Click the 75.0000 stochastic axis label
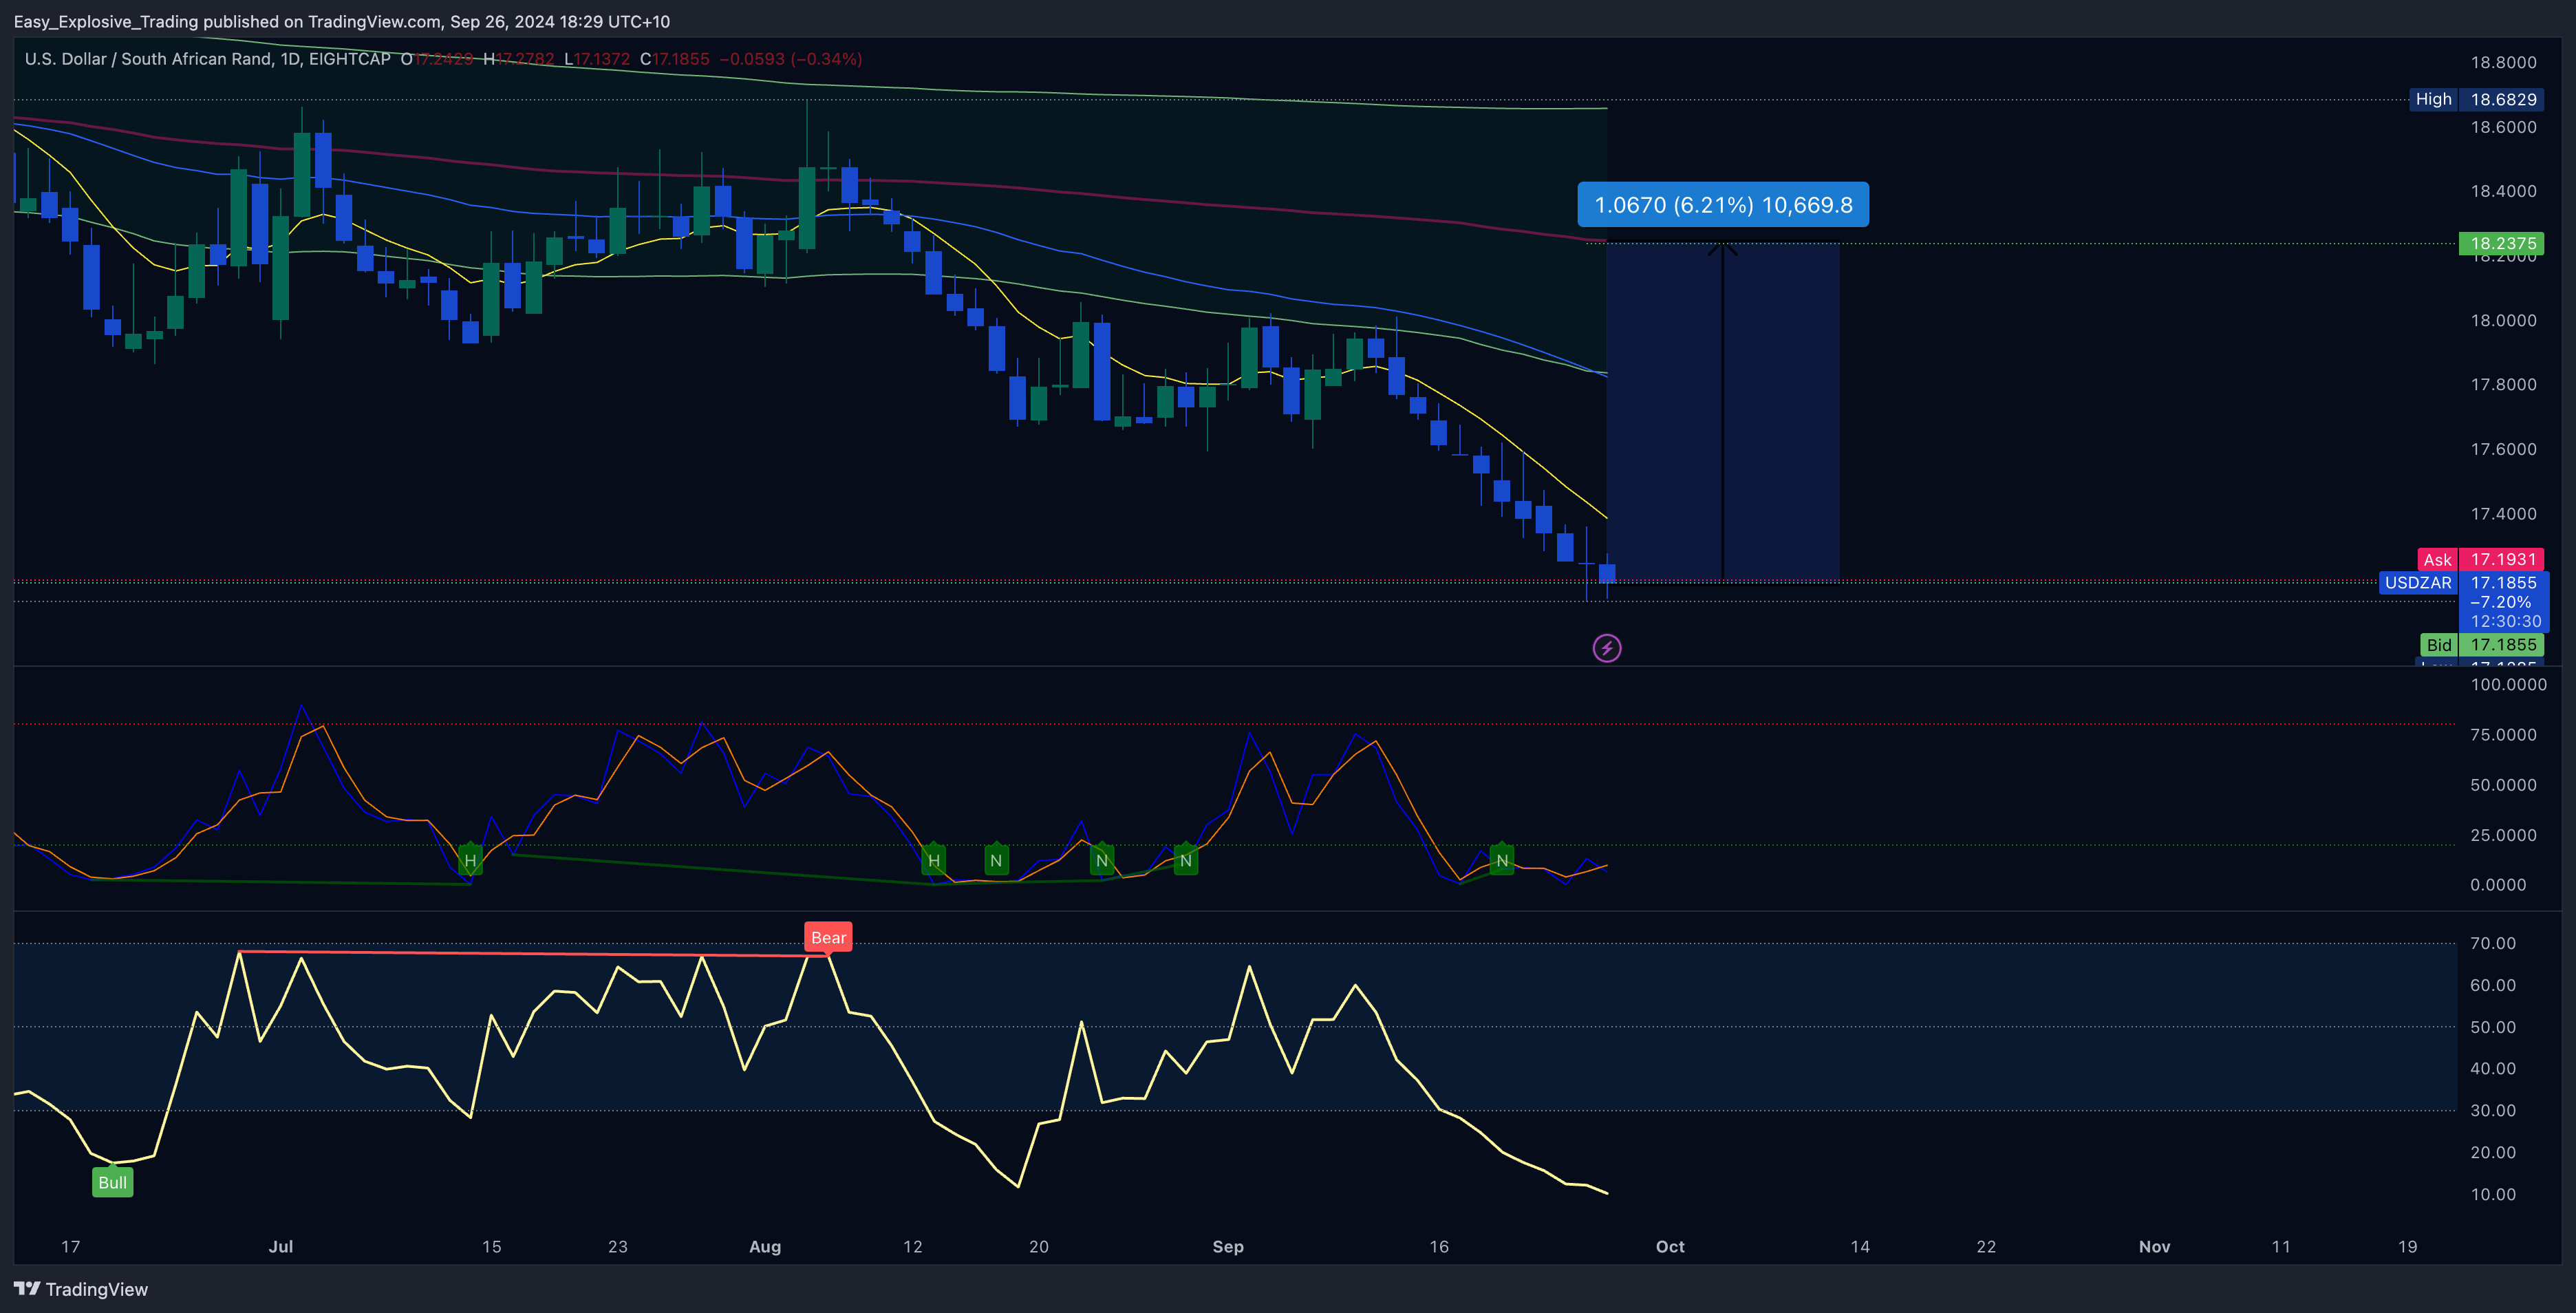 click(2503, 734)
